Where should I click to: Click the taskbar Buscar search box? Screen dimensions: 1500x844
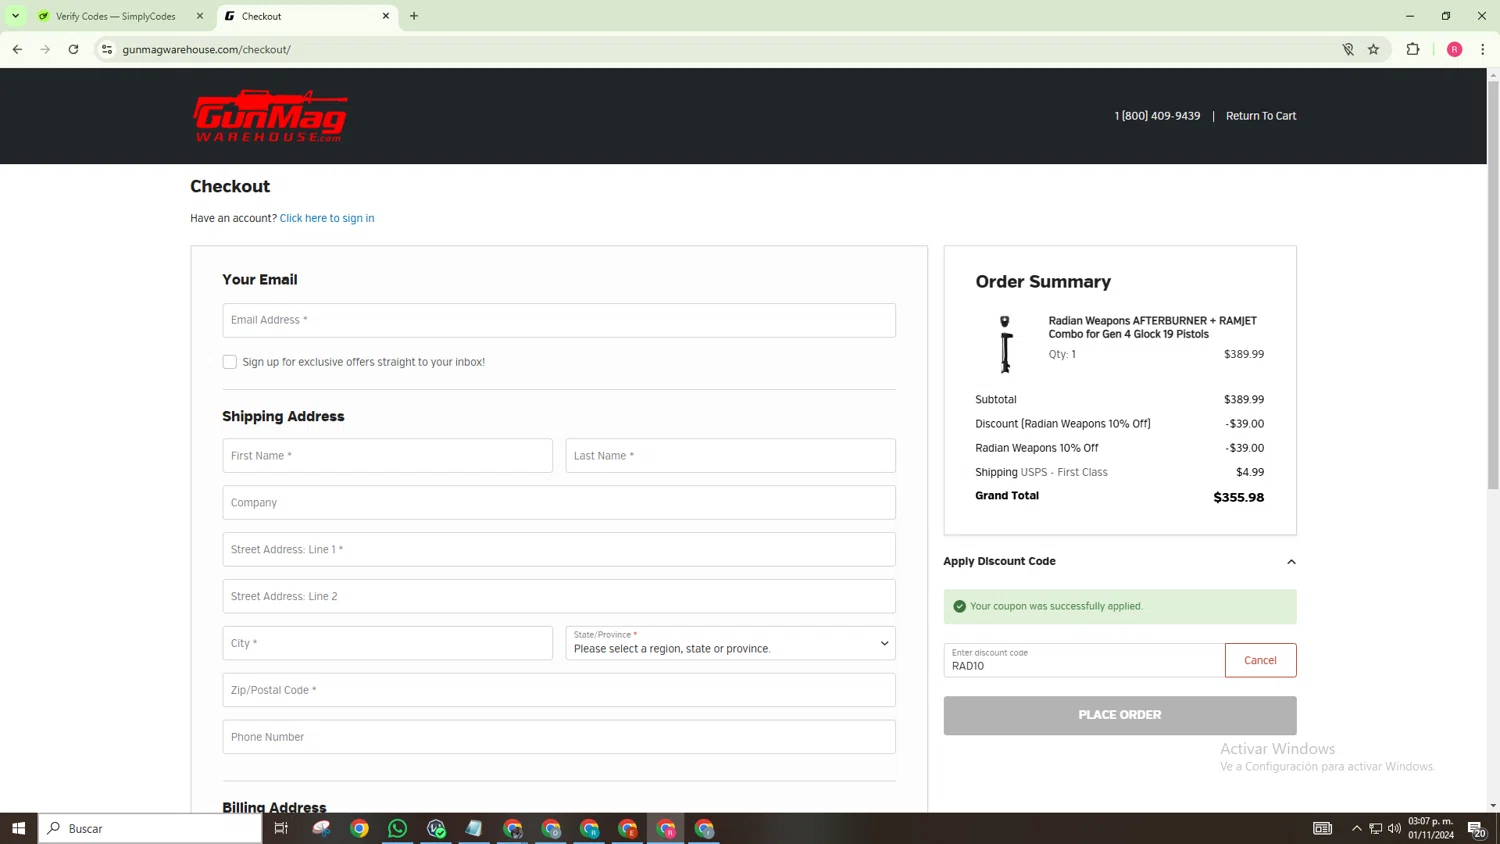[150, 828]
